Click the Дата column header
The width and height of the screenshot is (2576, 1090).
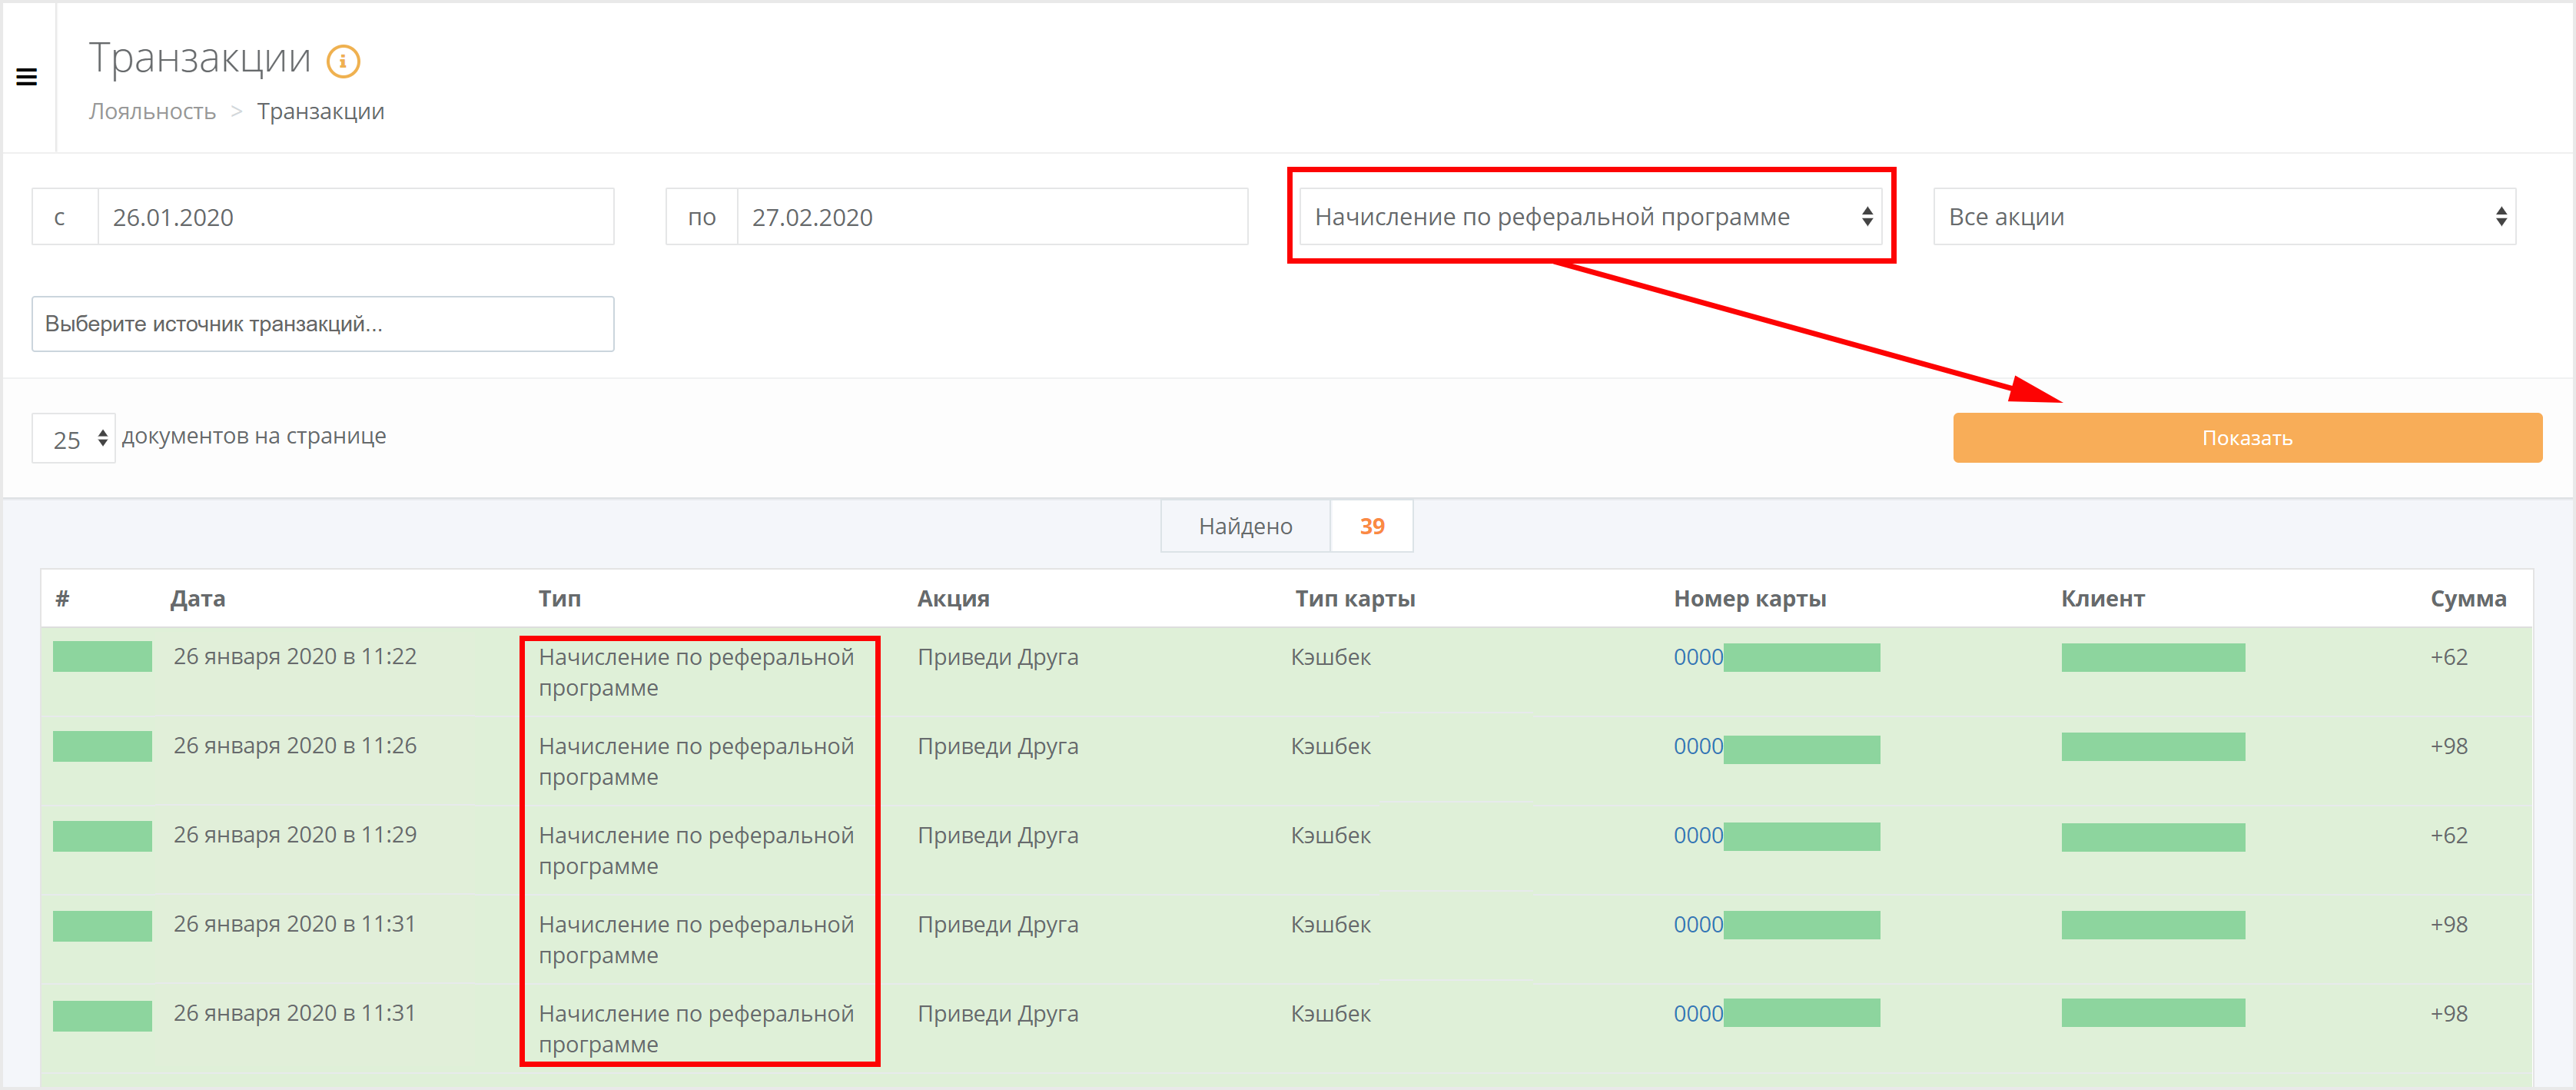click(197, 599)
